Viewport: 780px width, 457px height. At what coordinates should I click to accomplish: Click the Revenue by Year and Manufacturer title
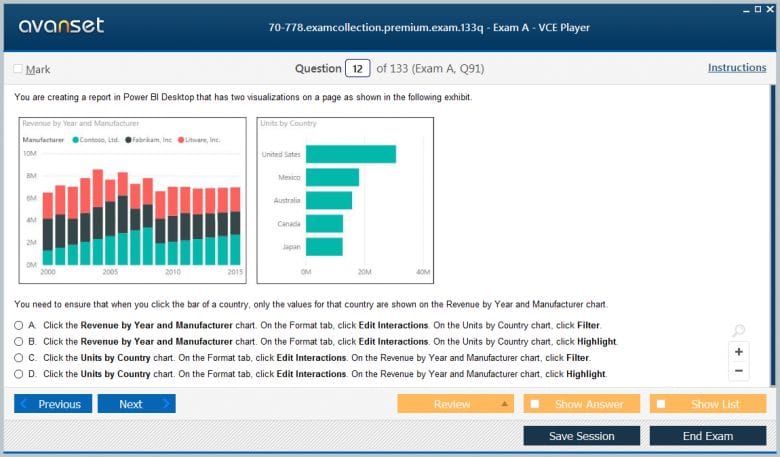point(81,123)
